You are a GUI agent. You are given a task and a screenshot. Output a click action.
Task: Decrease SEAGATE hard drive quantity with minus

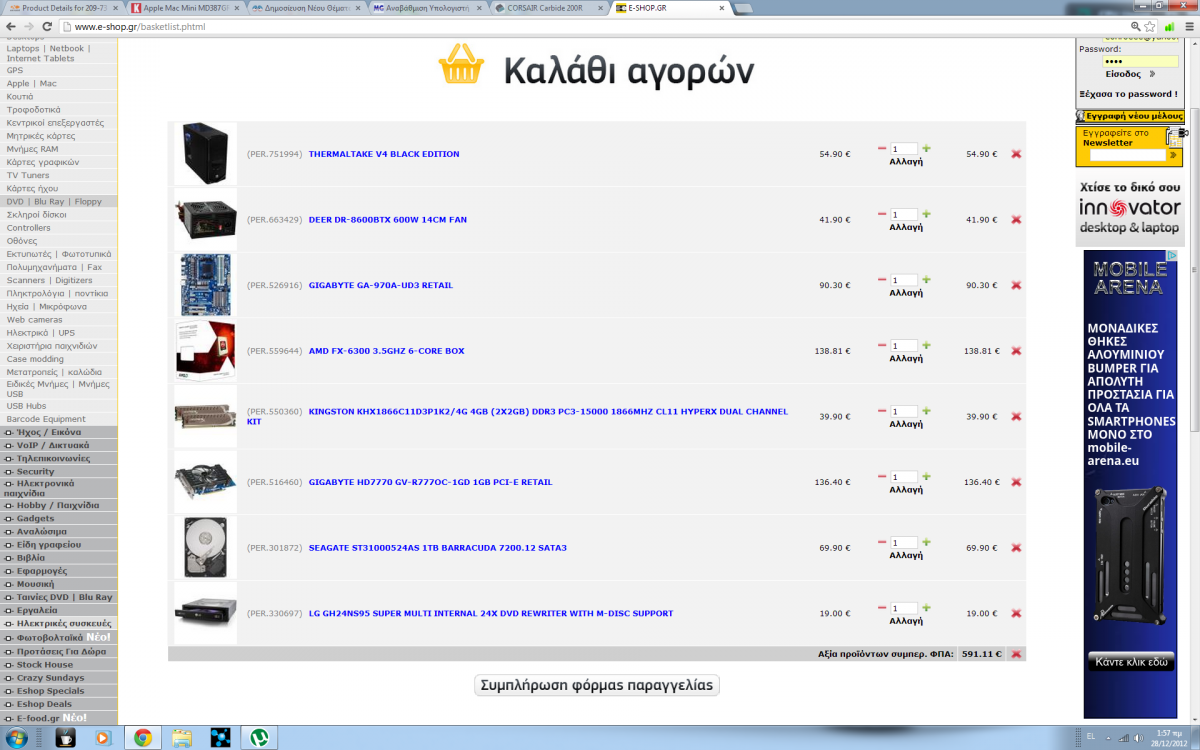(x=882, y=542)
